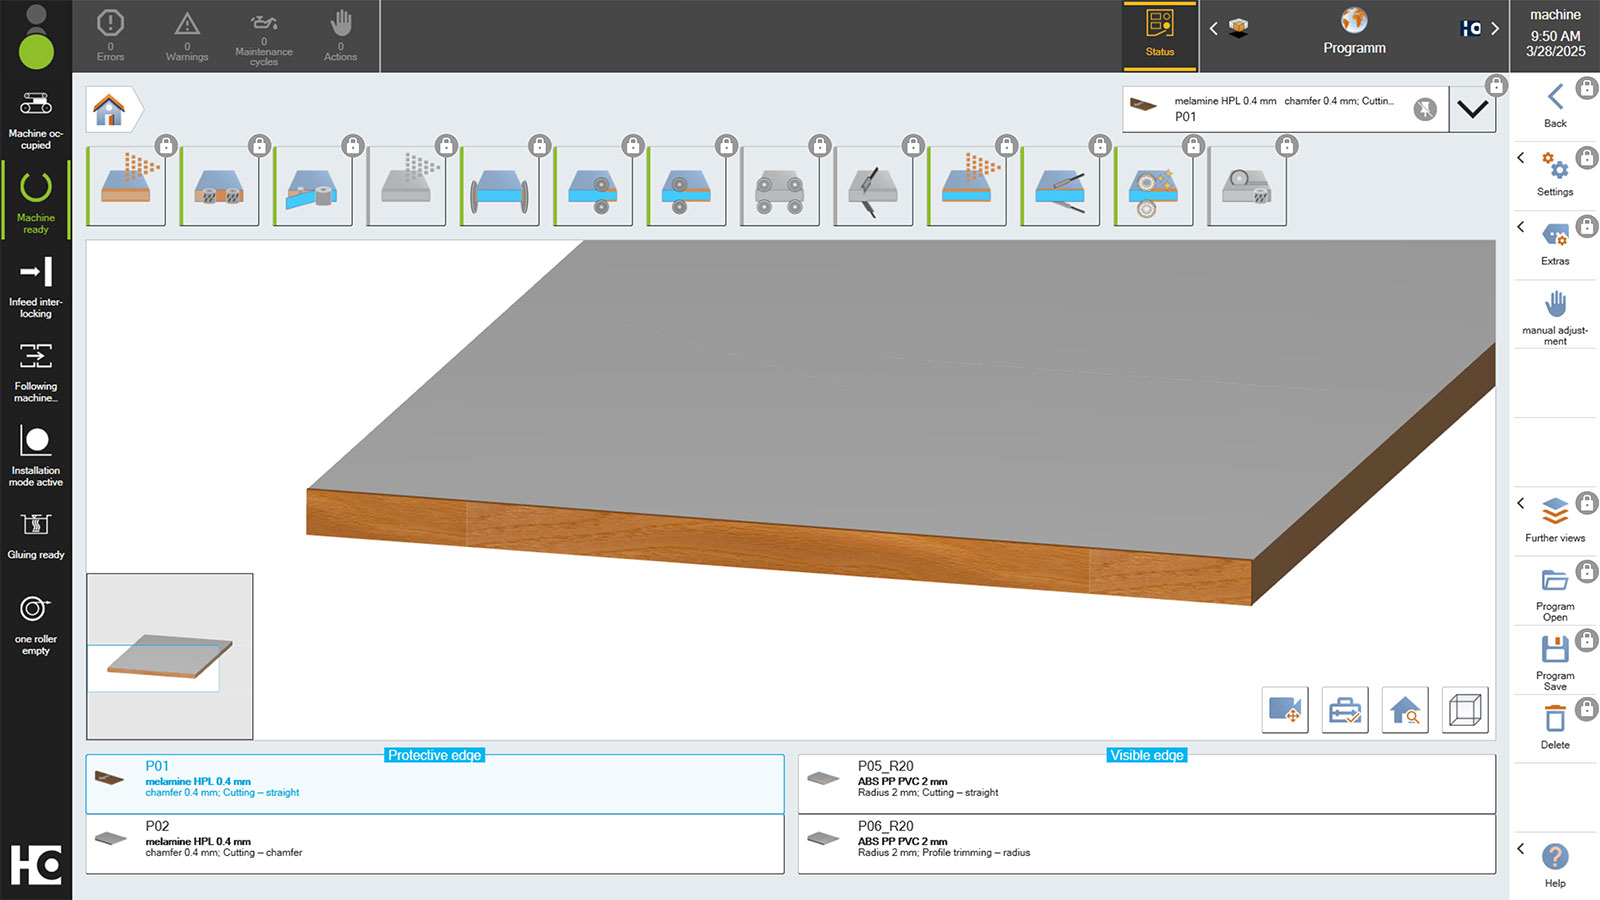
Task: Open the Help question mark icon
Action: (1554, 858)
